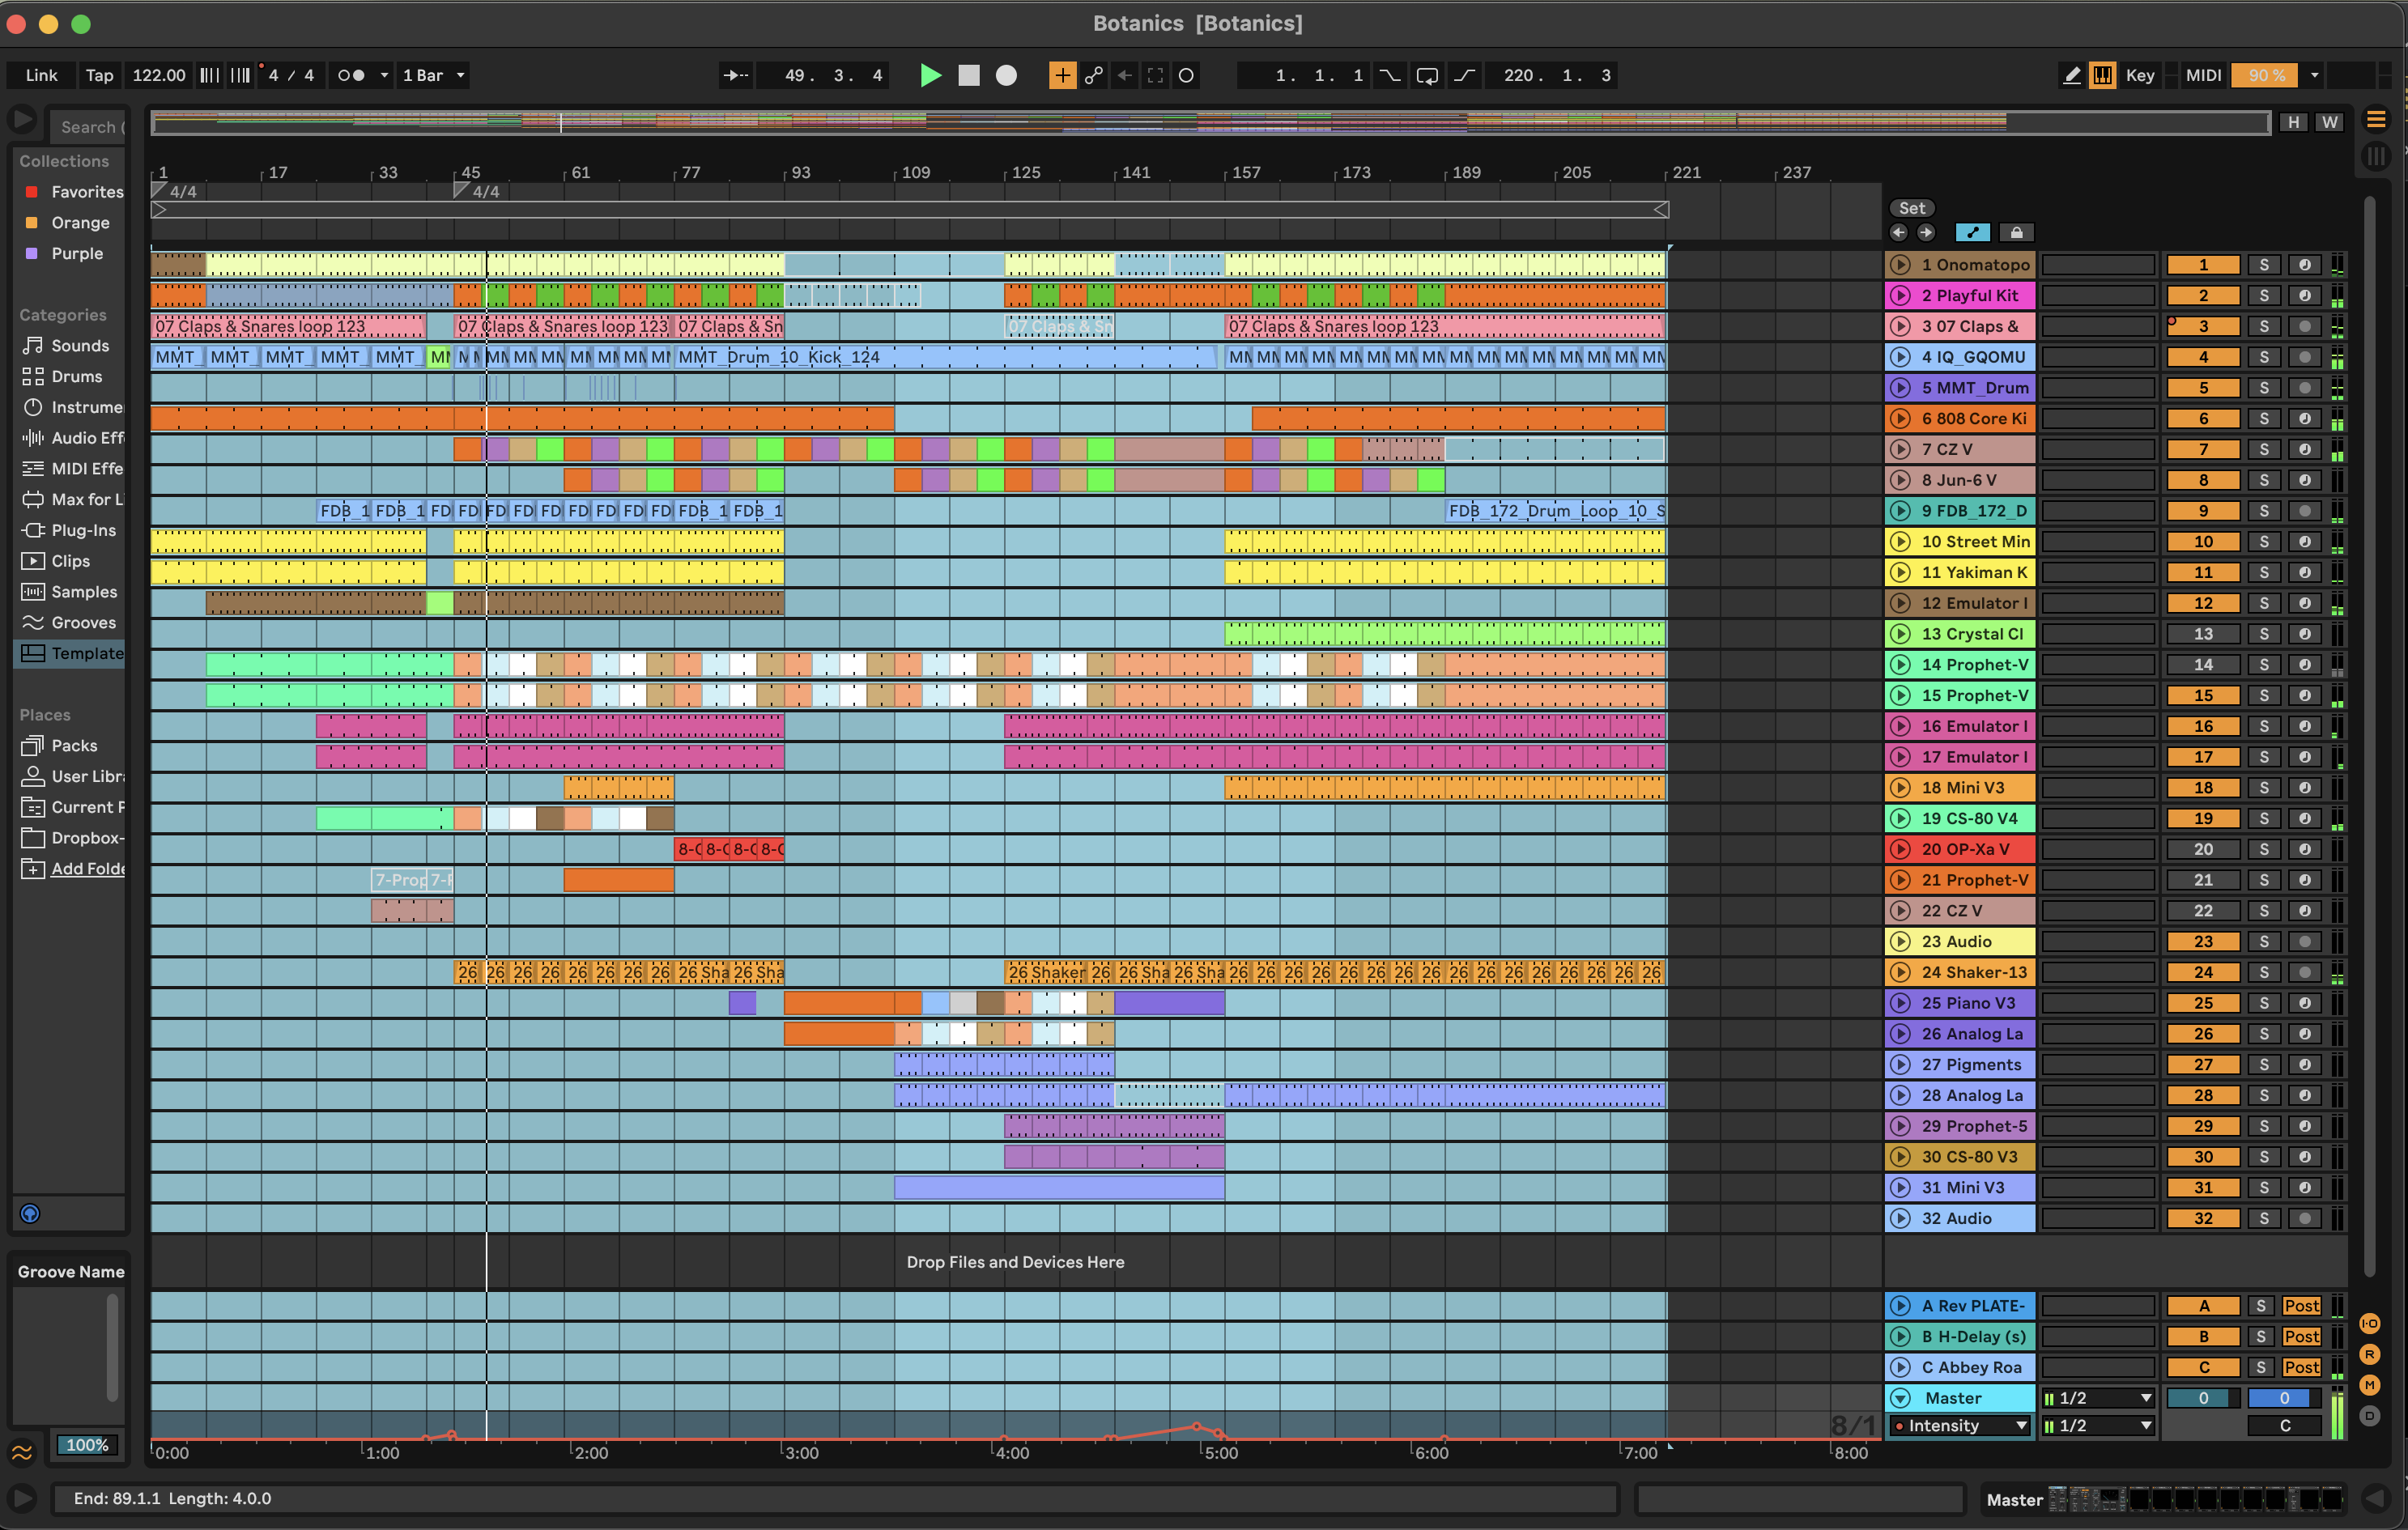Deactivate track 13 Crystal Cl activator
The width and height of the screenshot is (2408, 1530).
[2203, 634]
